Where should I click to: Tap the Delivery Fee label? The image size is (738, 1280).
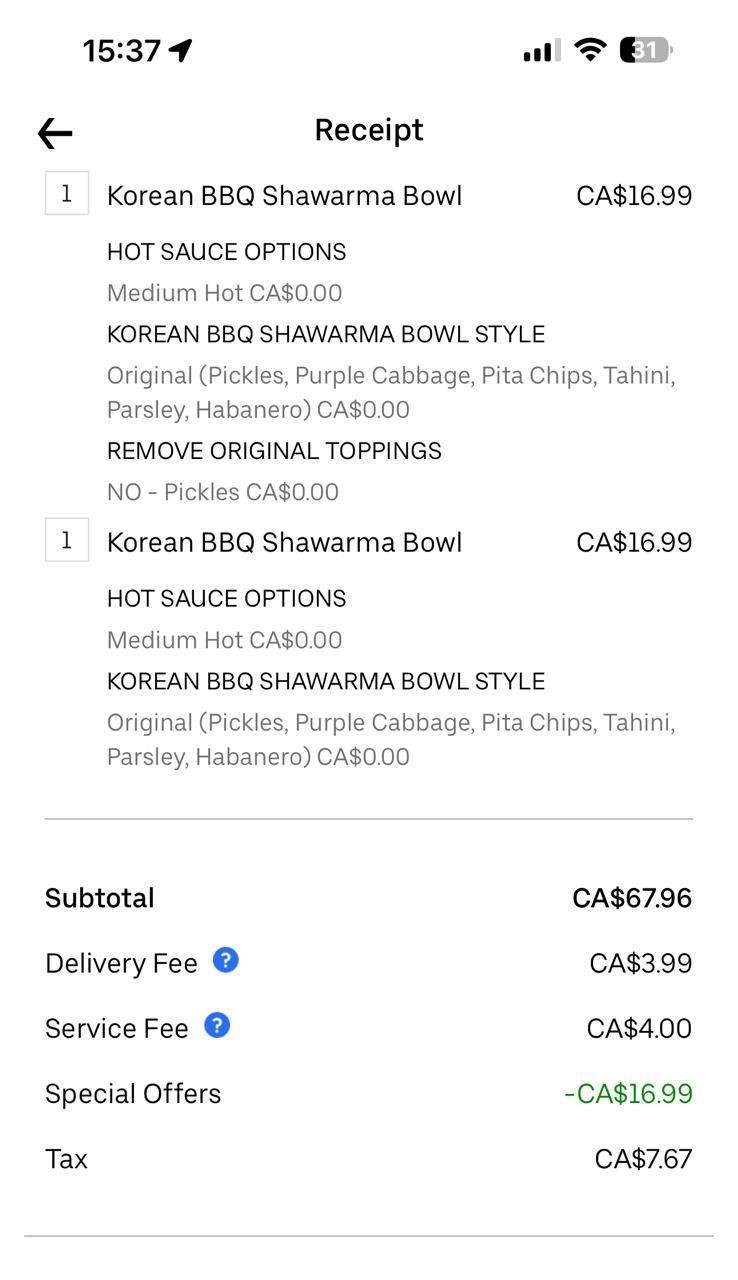(121, 963)
